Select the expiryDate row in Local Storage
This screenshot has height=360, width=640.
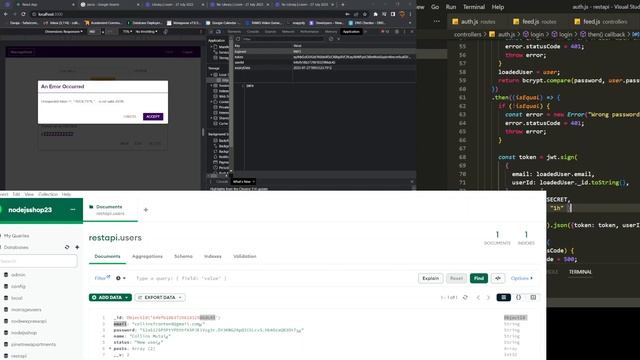pos(324,68)
